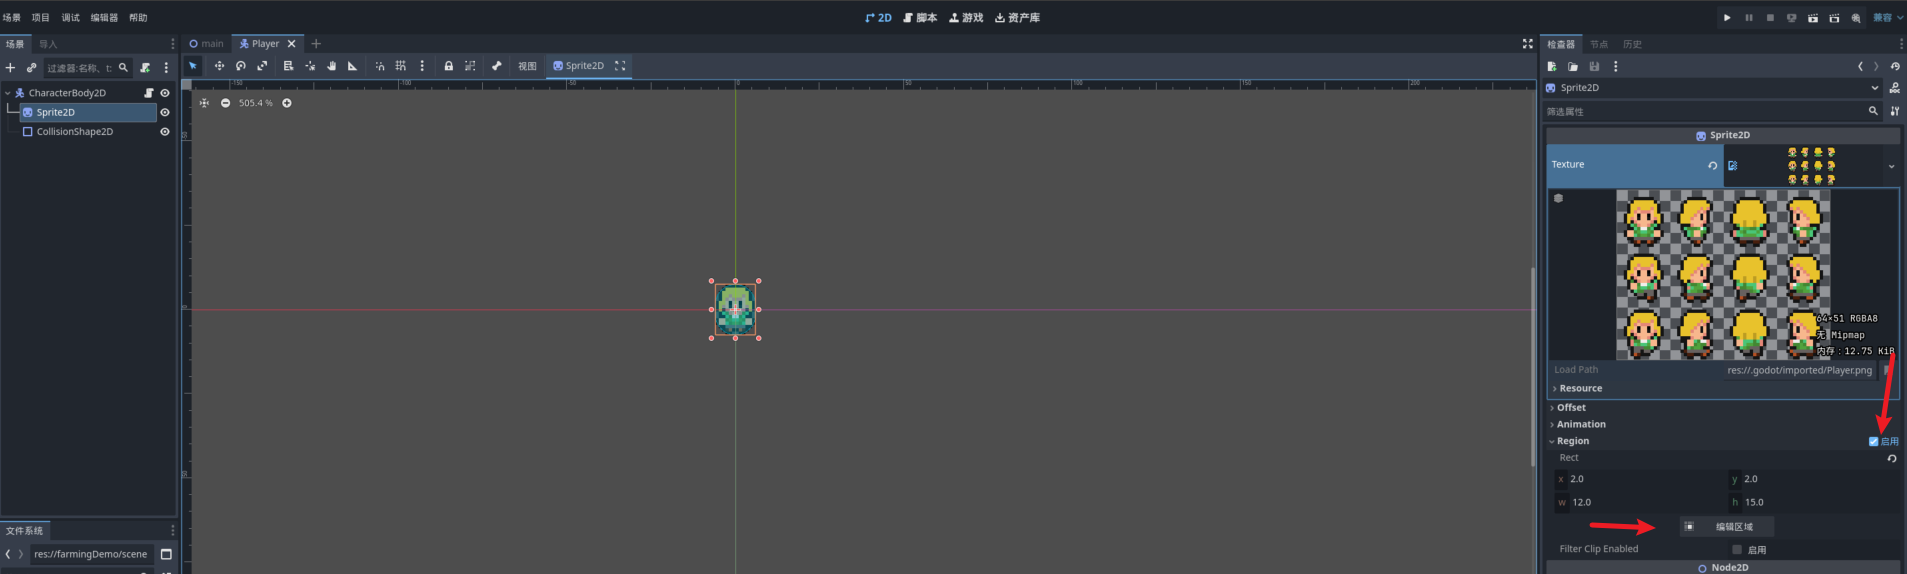This screenshot has width=1907, height=574.
Task: Enable the Filter Clip Enabled checkbox
Action: pos(1737,549)
